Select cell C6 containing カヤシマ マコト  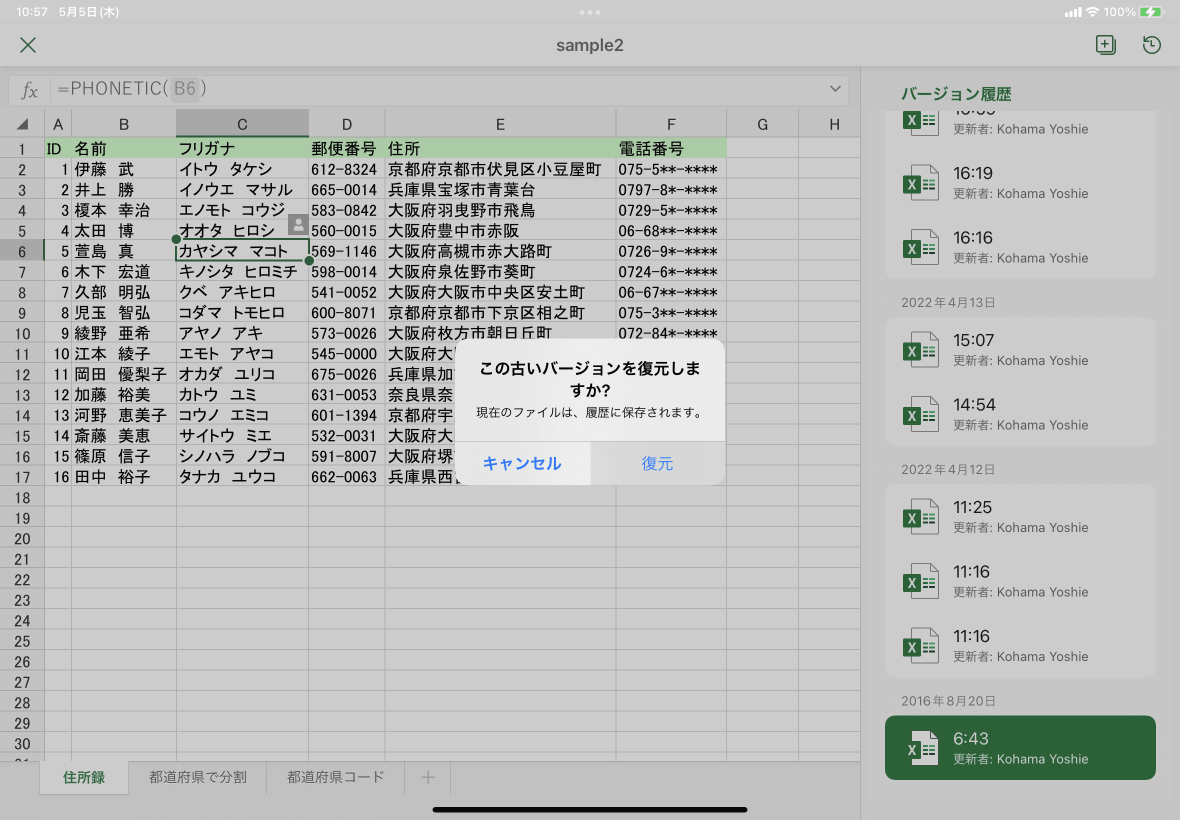coord(242,250)
